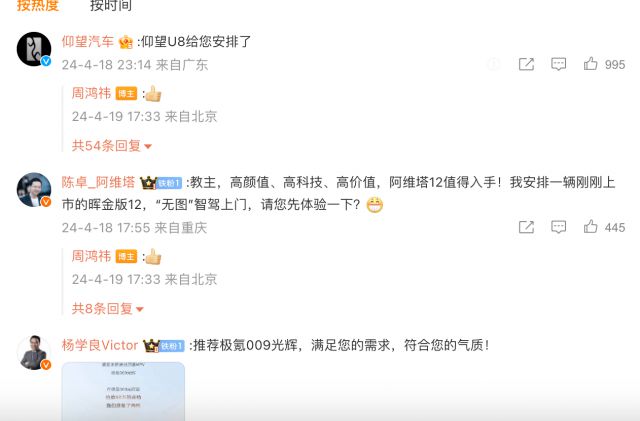The height and width of the screenshot is (421, 640).
Task: Reply to 仰望汽车 comment using comment icon
Action: click(x=558, y=64)
